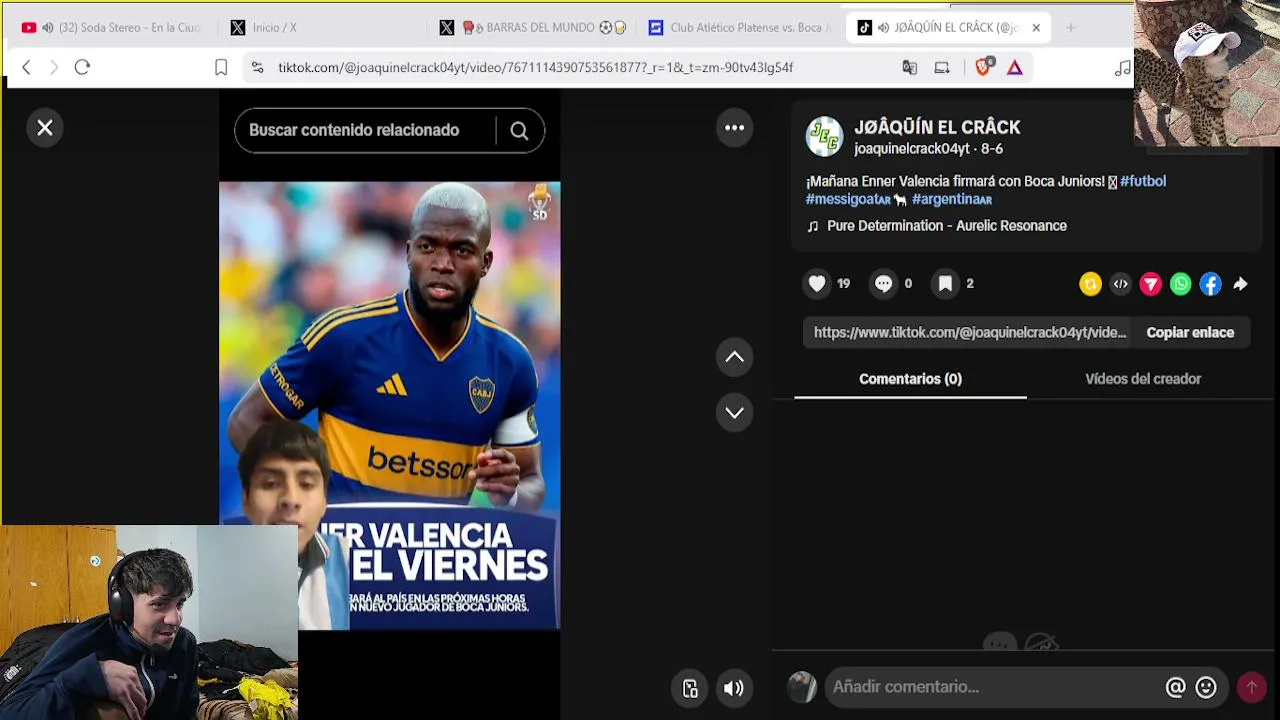Open the #futbol hashtag link
The width and height of the screenshot is (1280, 720).
(1143, 181)
